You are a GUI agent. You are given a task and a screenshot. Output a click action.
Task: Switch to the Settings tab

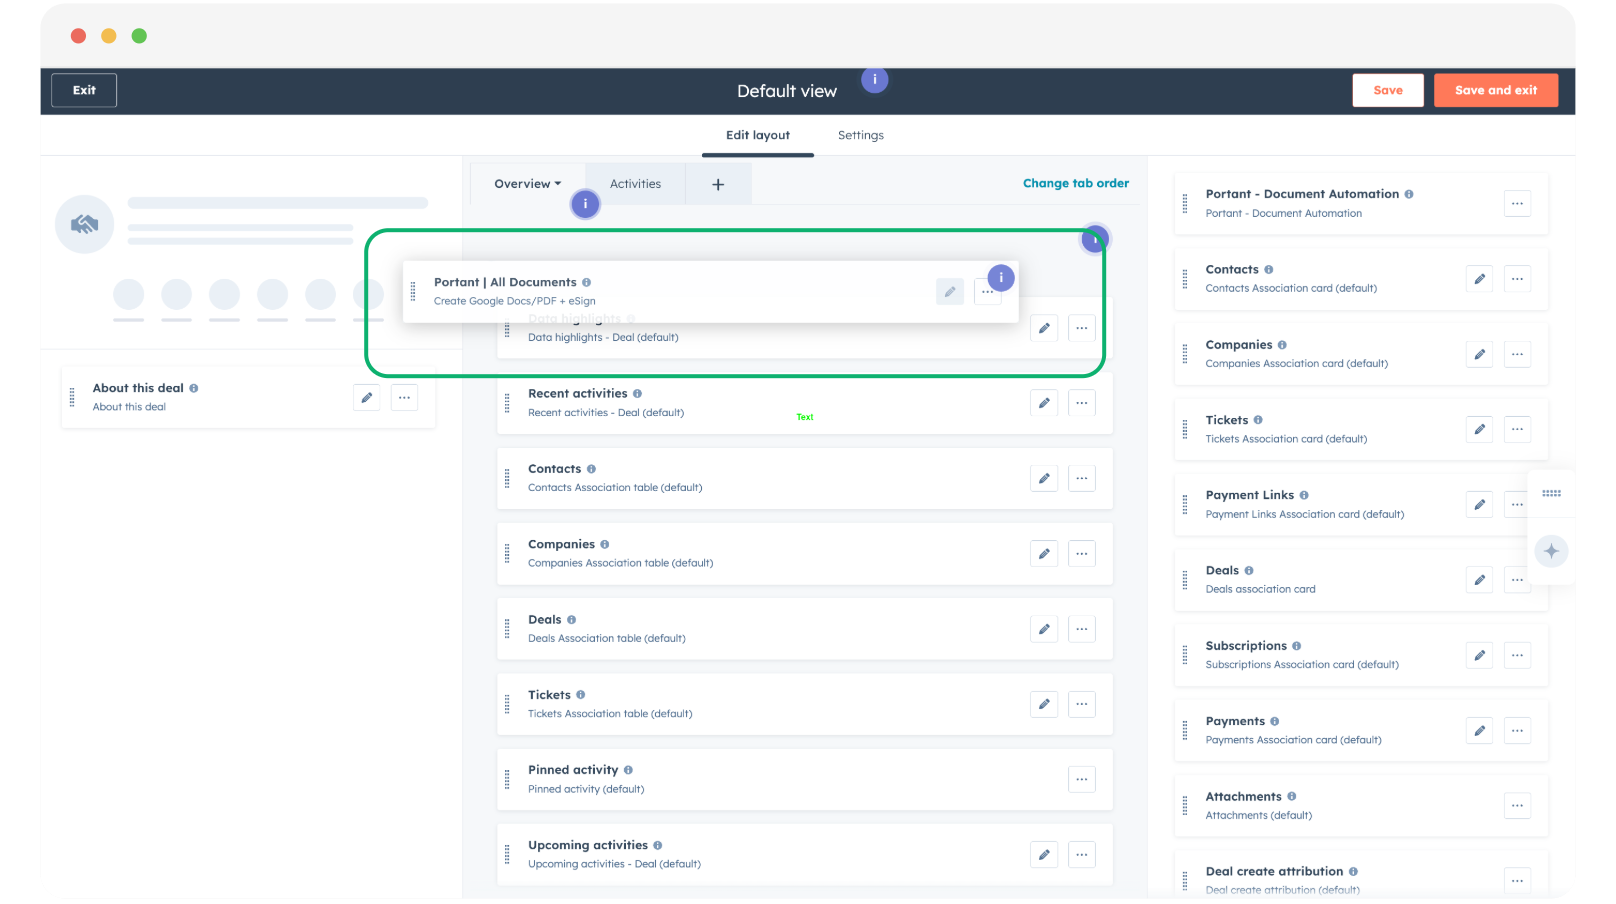[x=860, y=135]
